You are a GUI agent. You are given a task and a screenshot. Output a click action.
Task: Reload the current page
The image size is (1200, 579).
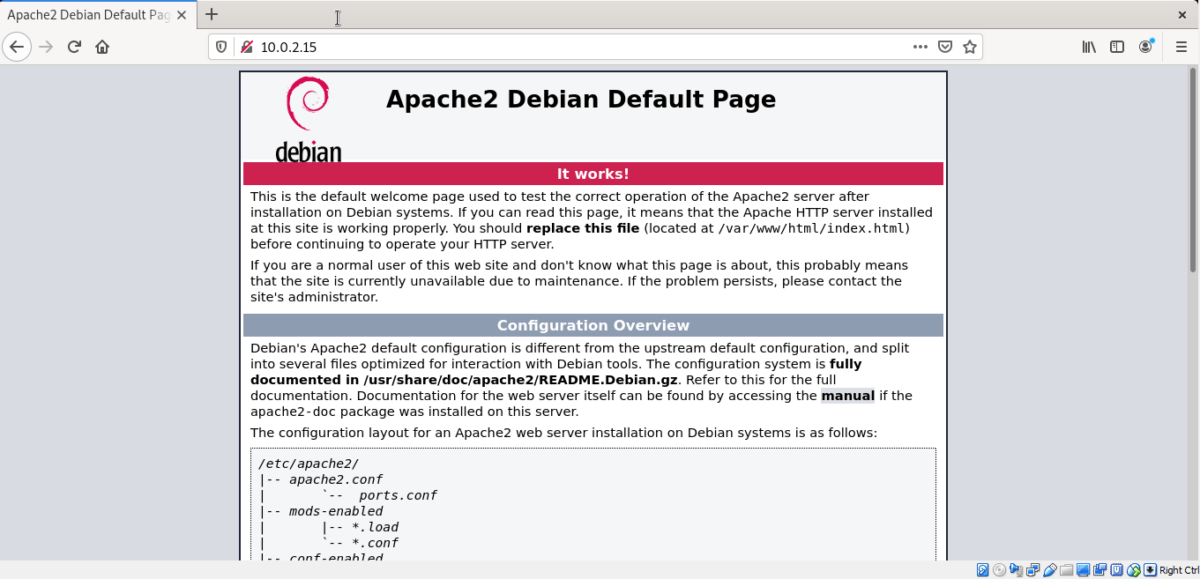[74, 47]
